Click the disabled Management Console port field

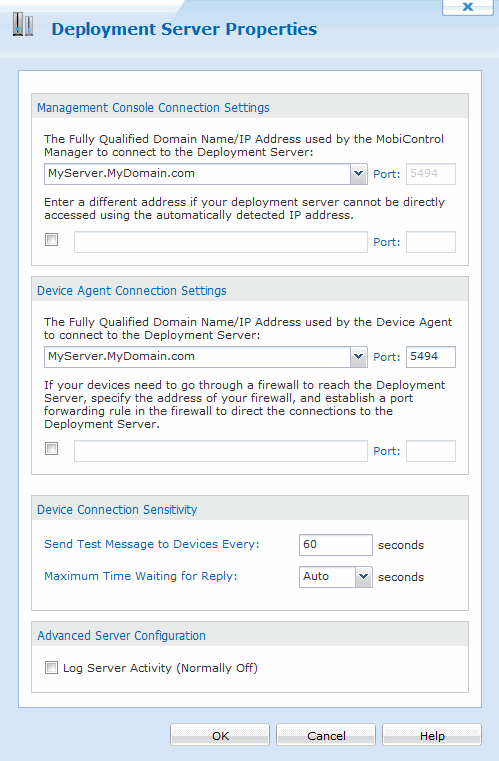431,174
